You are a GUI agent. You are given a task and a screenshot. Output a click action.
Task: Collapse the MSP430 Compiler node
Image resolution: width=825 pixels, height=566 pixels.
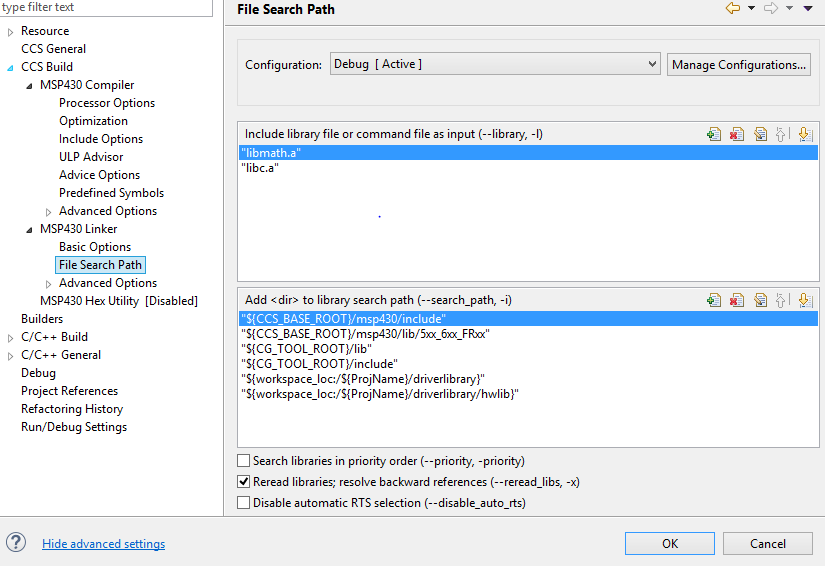tap(30, 85)
